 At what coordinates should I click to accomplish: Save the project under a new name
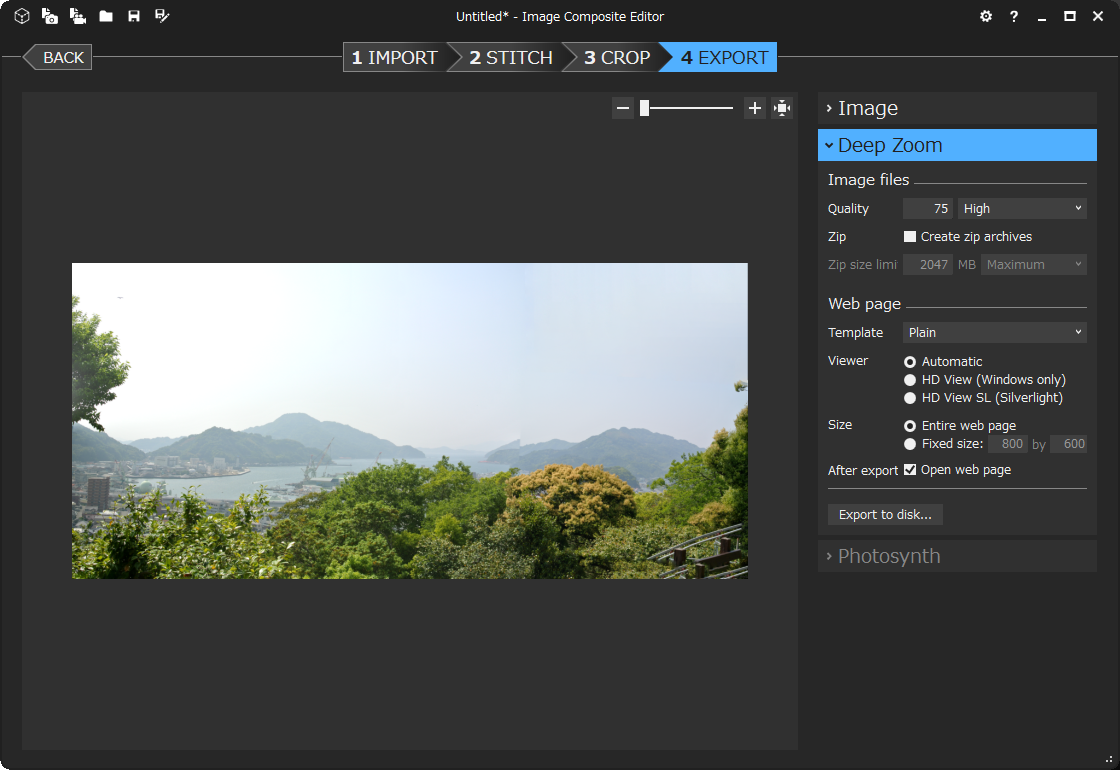coord(161,16)
